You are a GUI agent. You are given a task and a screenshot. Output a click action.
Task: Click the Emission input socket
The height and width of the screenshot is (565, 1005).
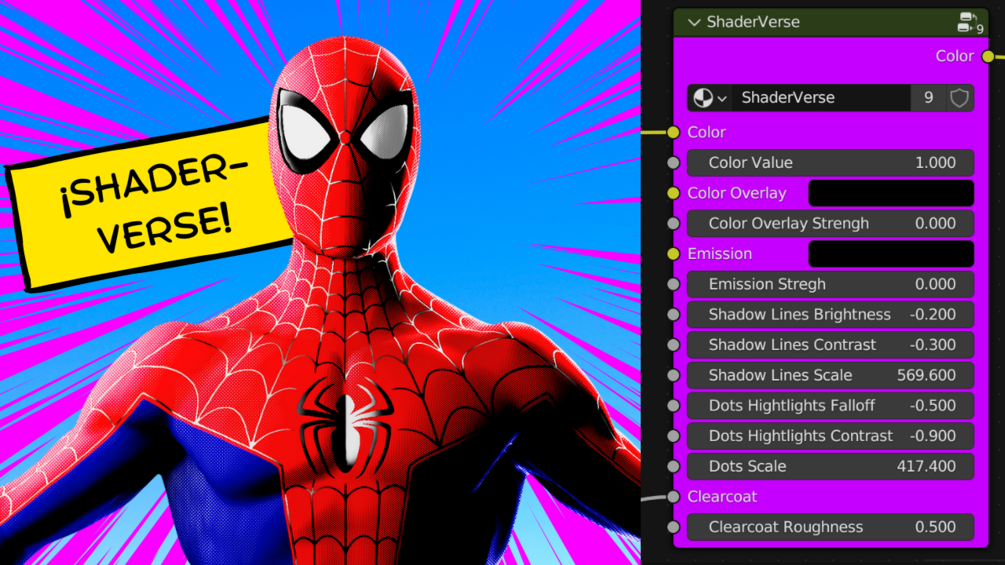click(673, 254)
